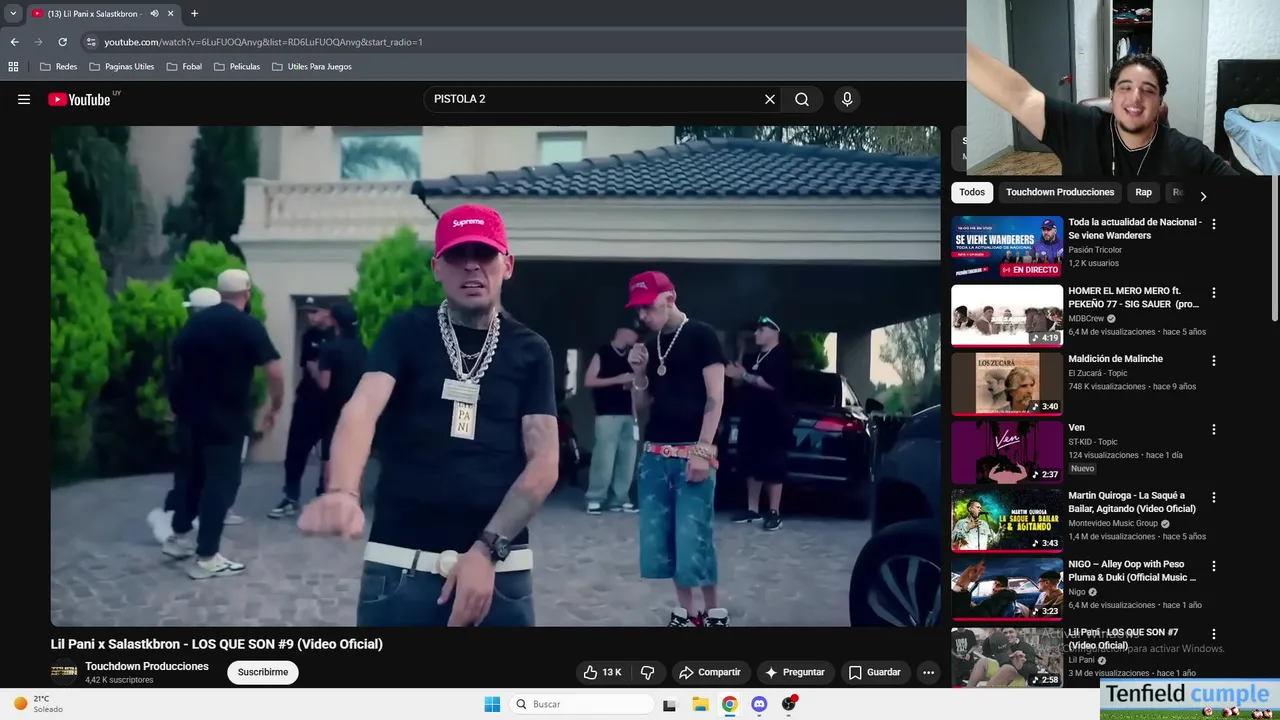Image resolution: width=1280 pixels, height=720 pixels.
Task: Open the YouTube guide hamburger menu
Action: pyautogui.click(x=24, y=99)
